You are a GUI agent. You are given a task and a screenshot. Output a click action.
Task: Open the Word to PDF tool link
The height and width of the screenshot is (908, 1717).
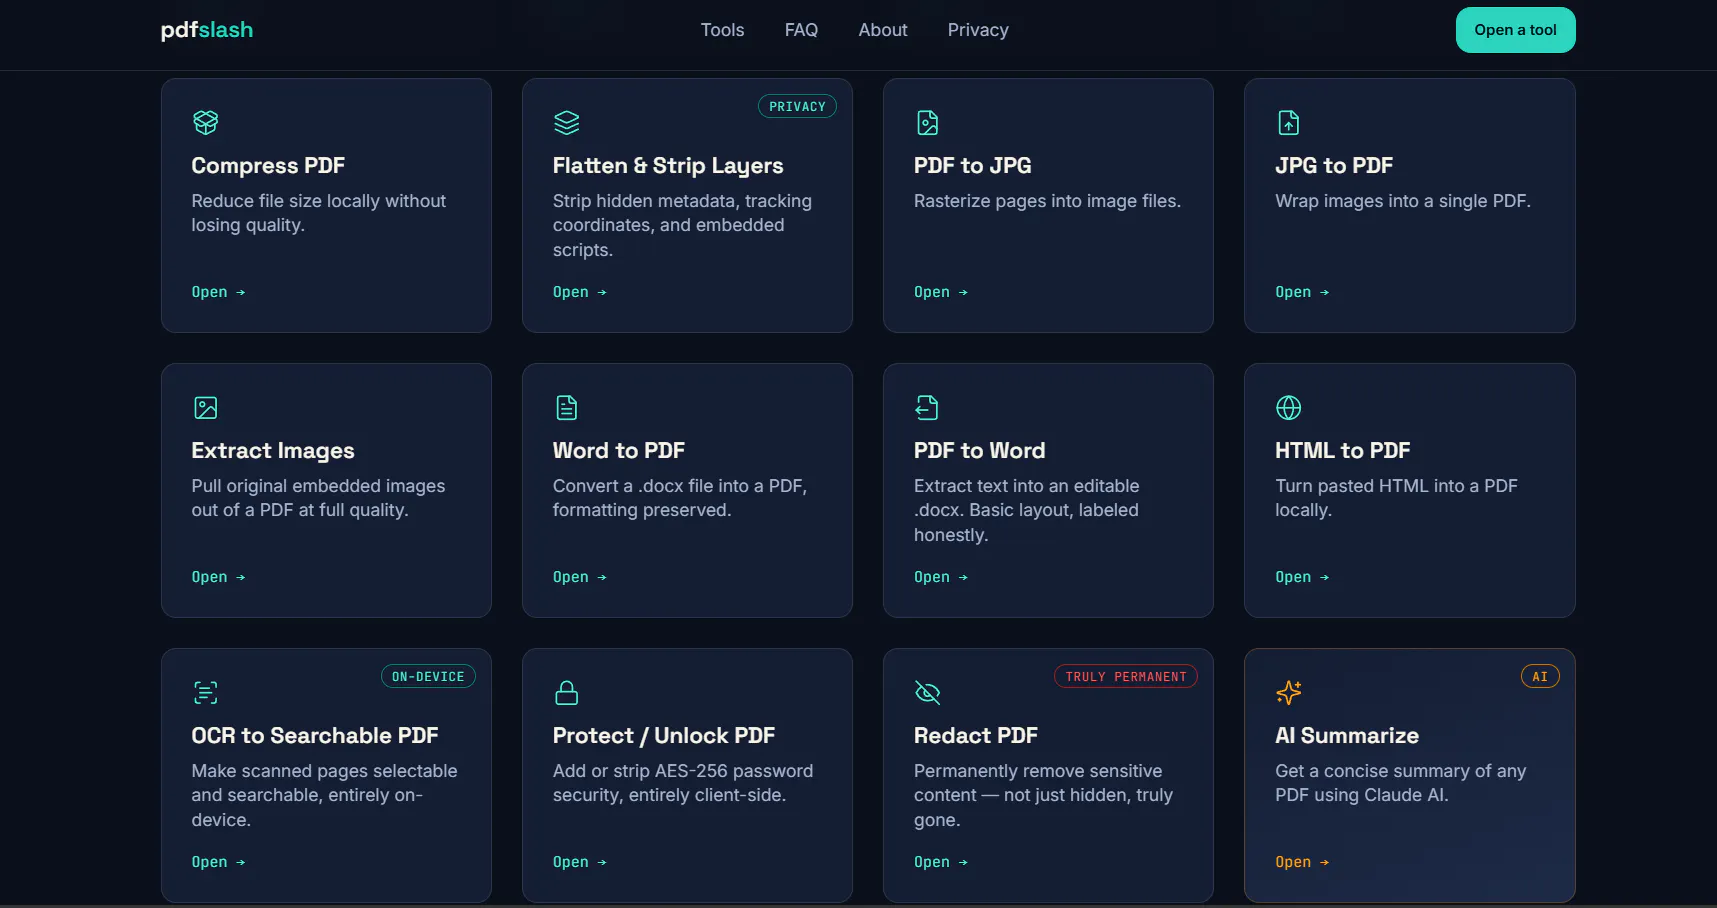[x=579, y=577]
